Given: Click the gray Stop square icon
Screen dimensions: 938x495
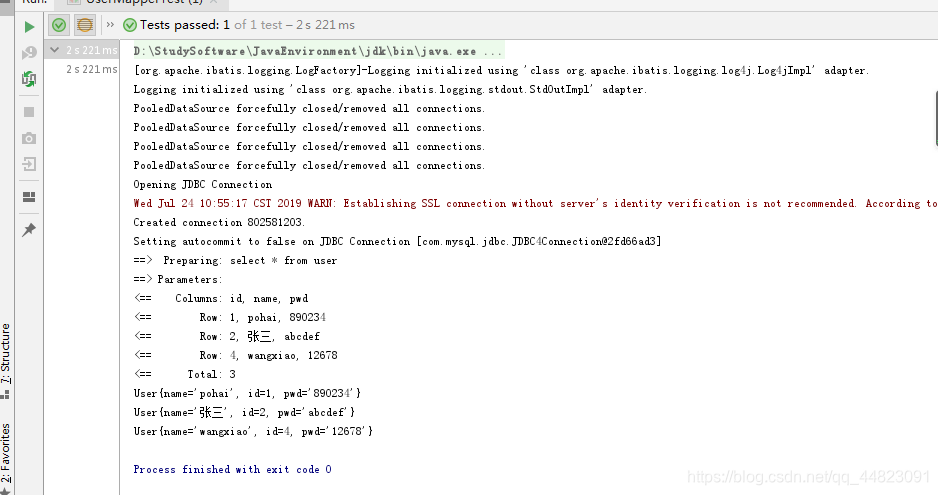Looking at the screenshot, I should tap(29, 112).
